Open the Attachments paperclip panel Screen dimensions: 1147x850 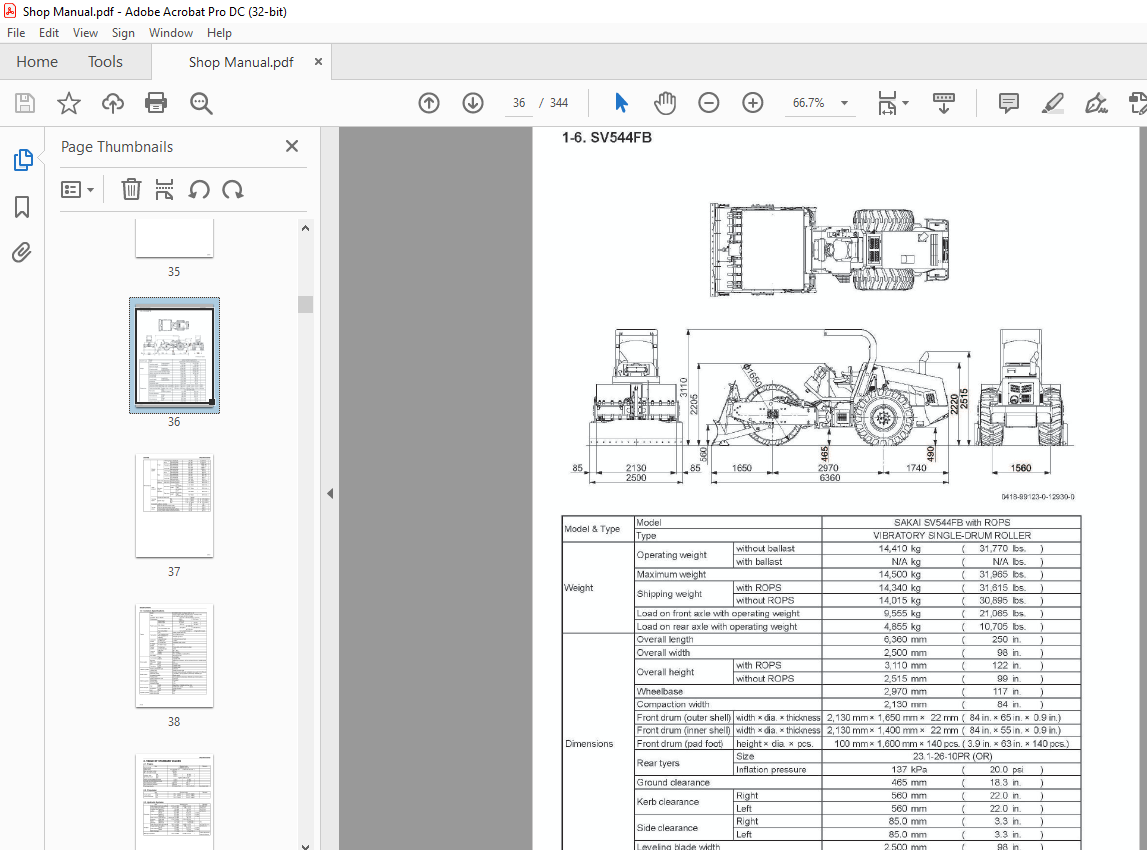22,253
